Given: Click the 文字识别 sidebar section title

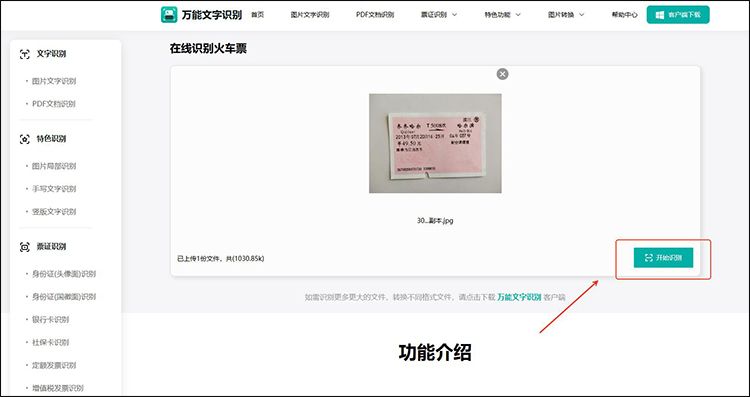Looking at the screenshot, I should point(51,54).
